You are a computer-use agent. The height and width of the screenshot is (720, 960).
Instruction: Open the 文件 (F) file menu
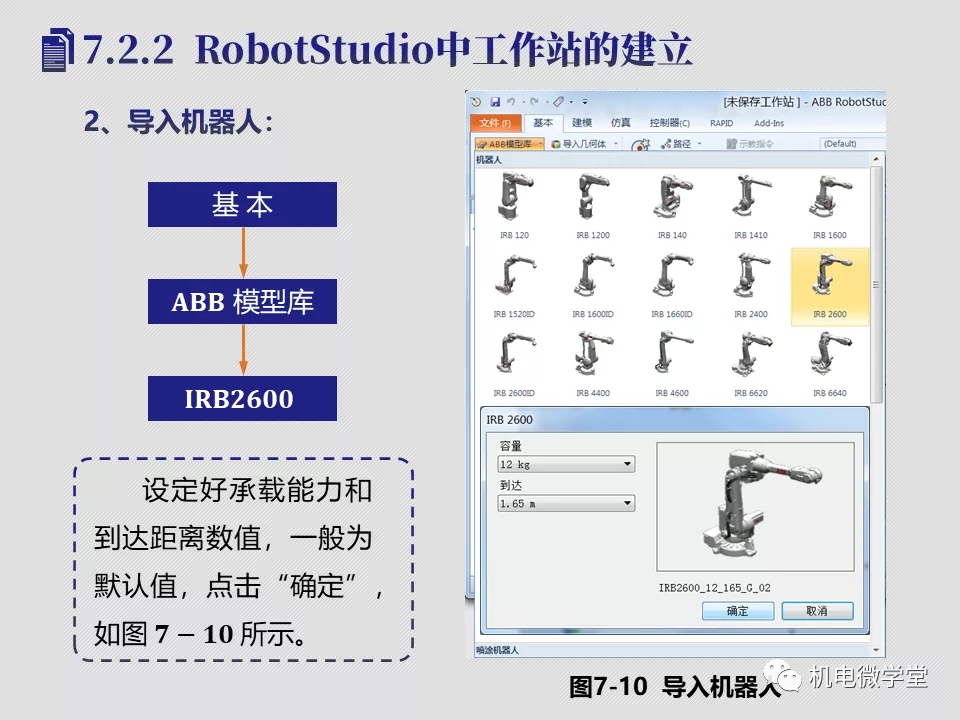point(495,123)
